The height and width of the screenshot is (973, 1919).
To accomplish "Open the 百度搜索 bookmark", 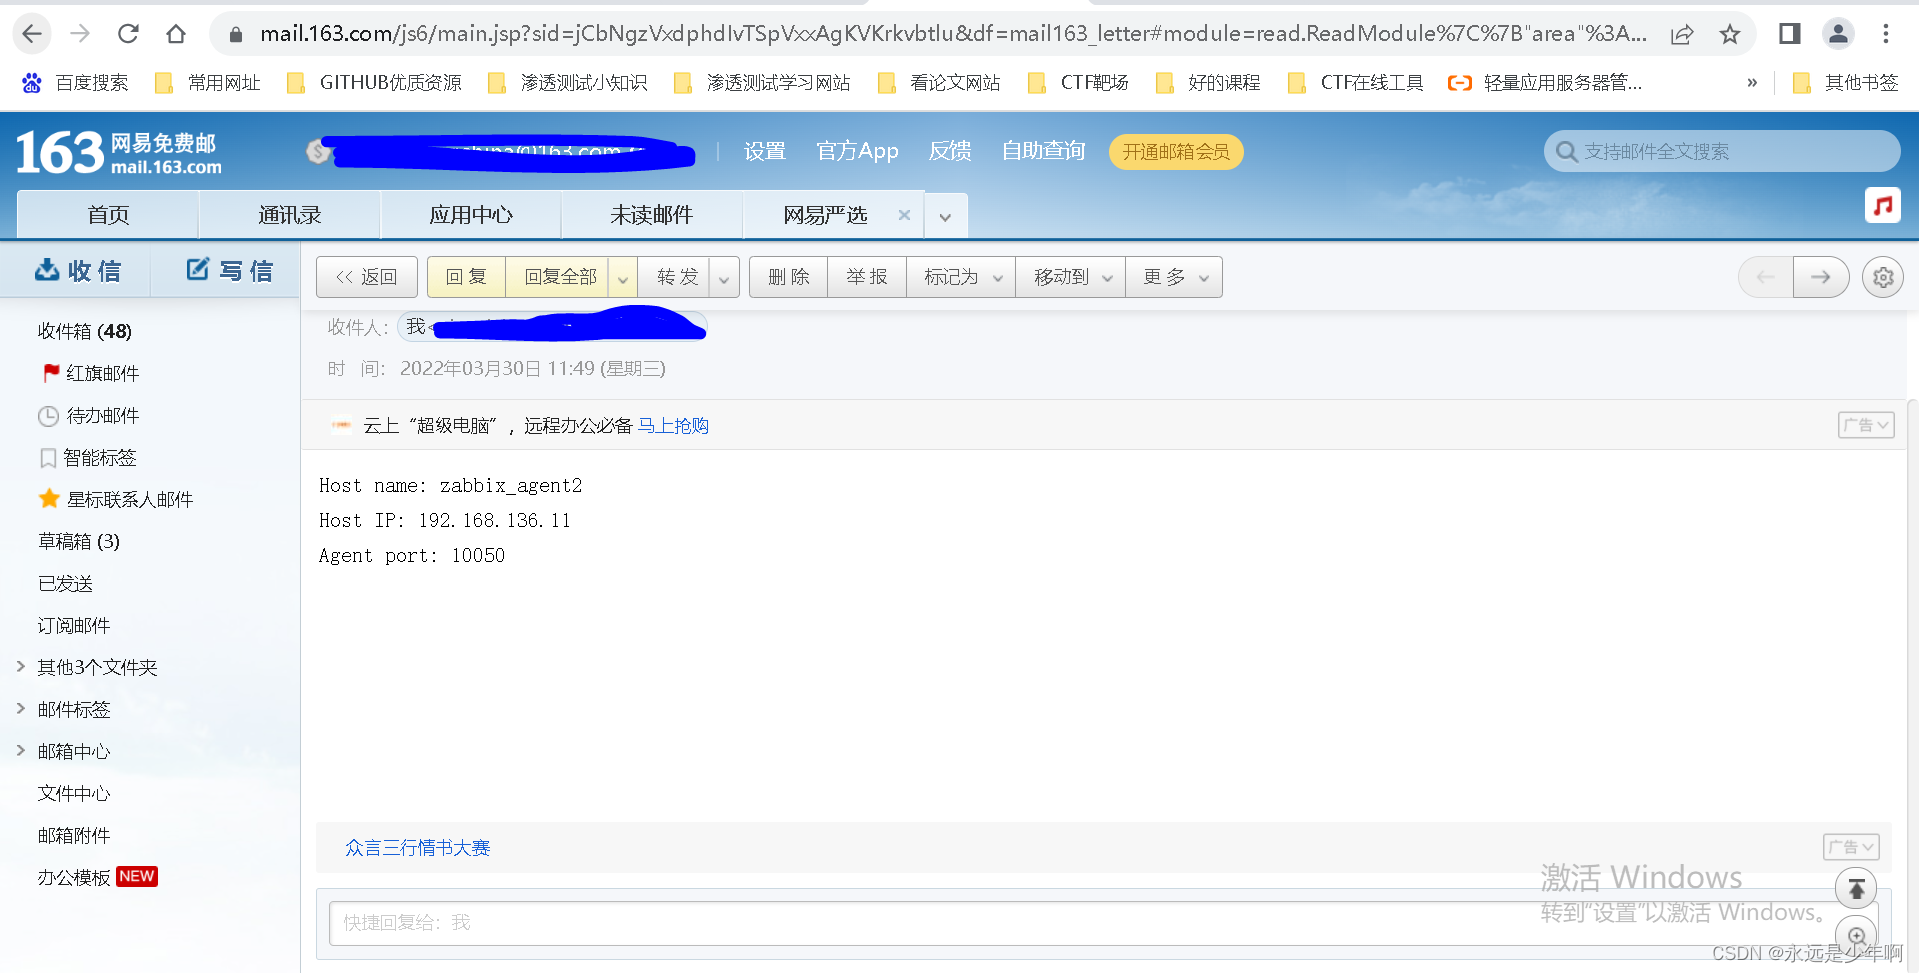I will (x=76, y=83).
